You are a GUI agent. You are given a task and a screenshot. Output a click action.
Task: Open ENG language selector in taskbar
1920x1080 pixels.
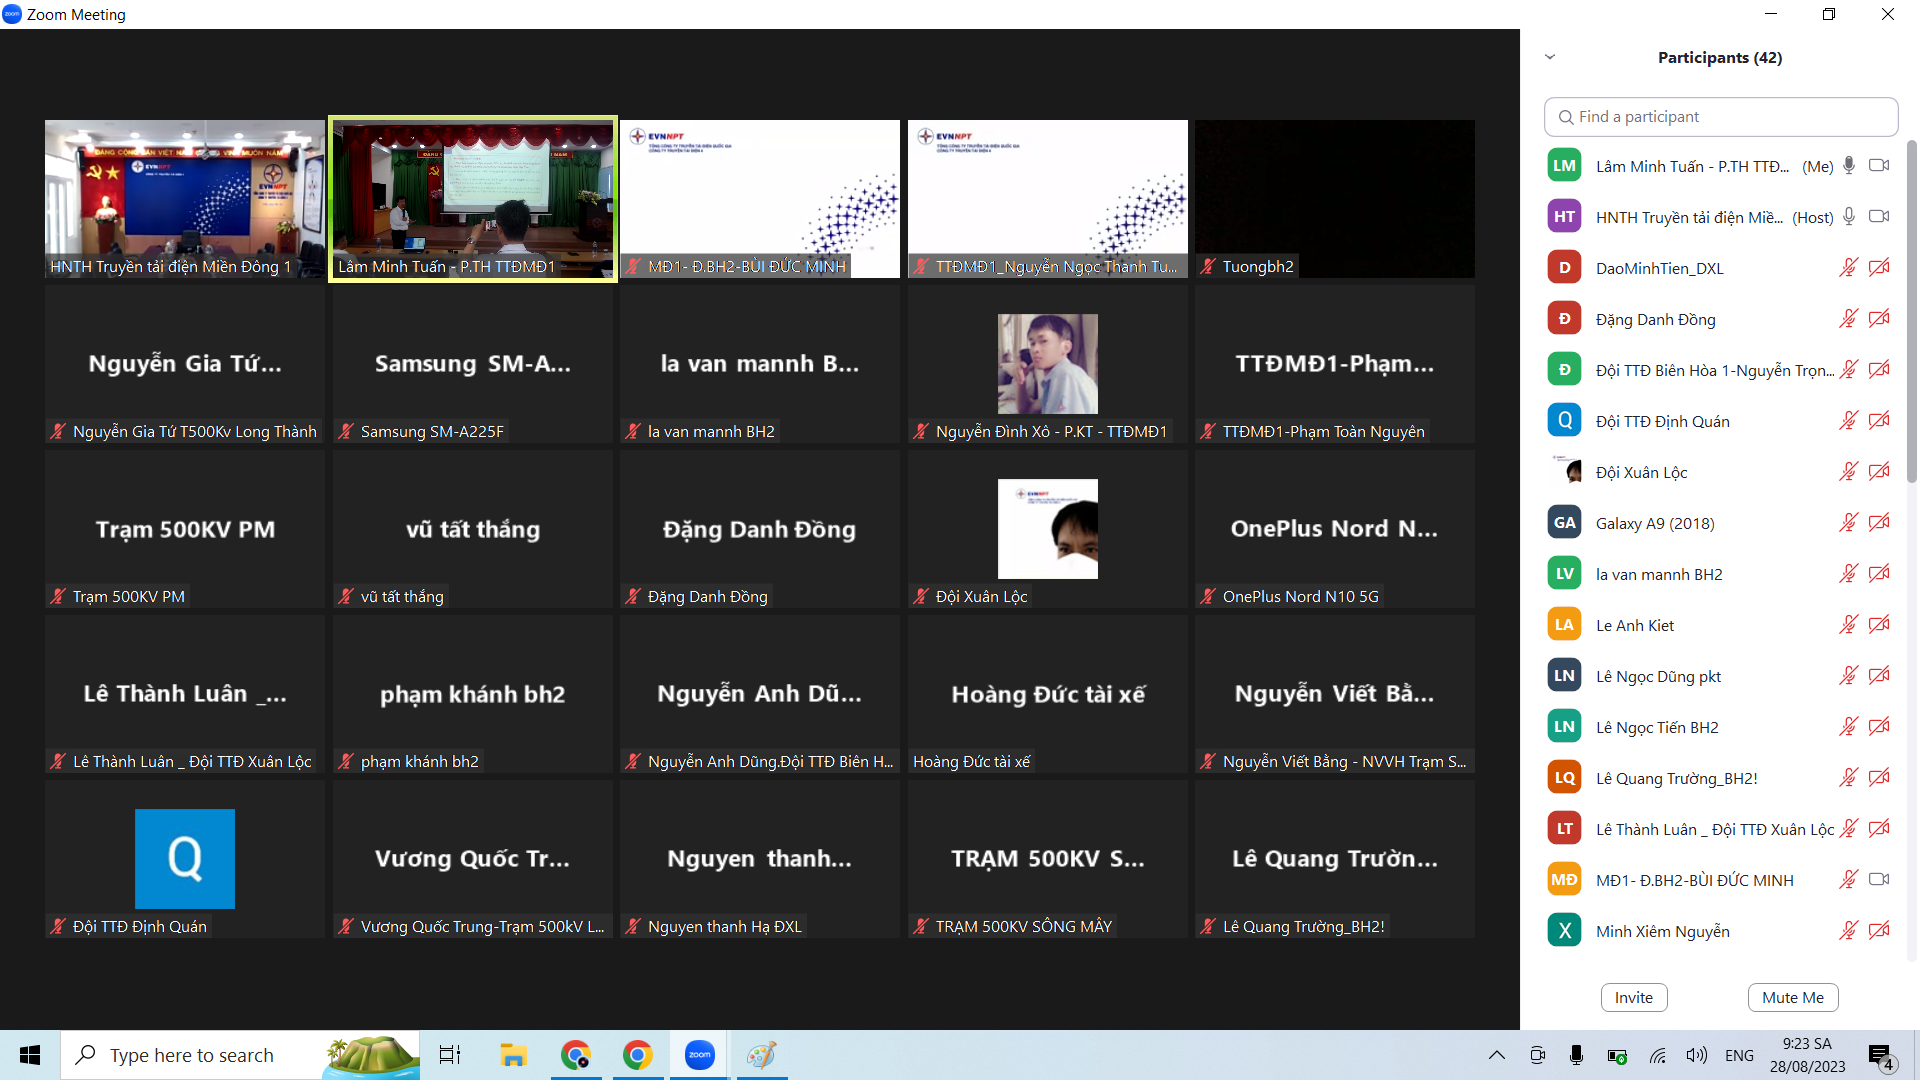(x=1739, y=1055)
